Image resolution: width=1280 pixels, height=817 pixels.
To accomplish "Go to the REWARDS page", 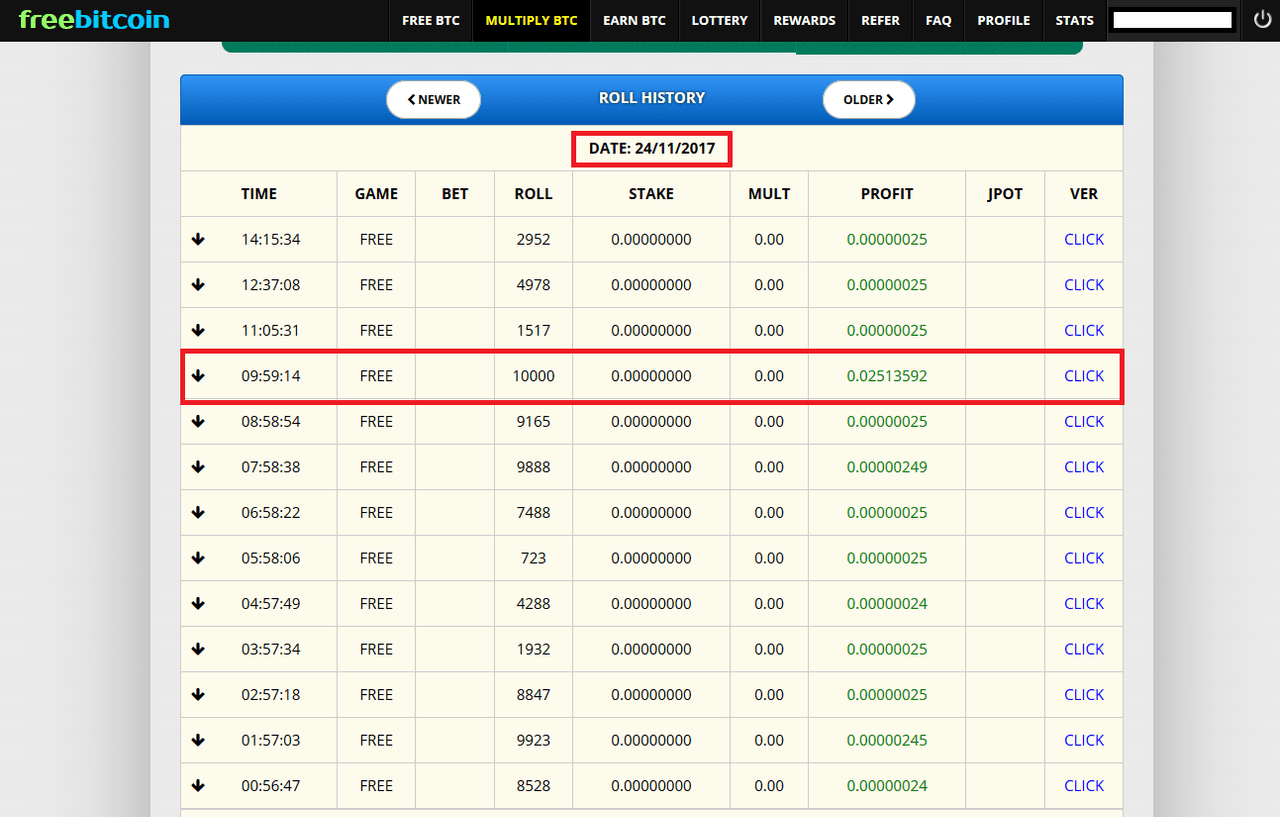I will [x=804, y=21].
